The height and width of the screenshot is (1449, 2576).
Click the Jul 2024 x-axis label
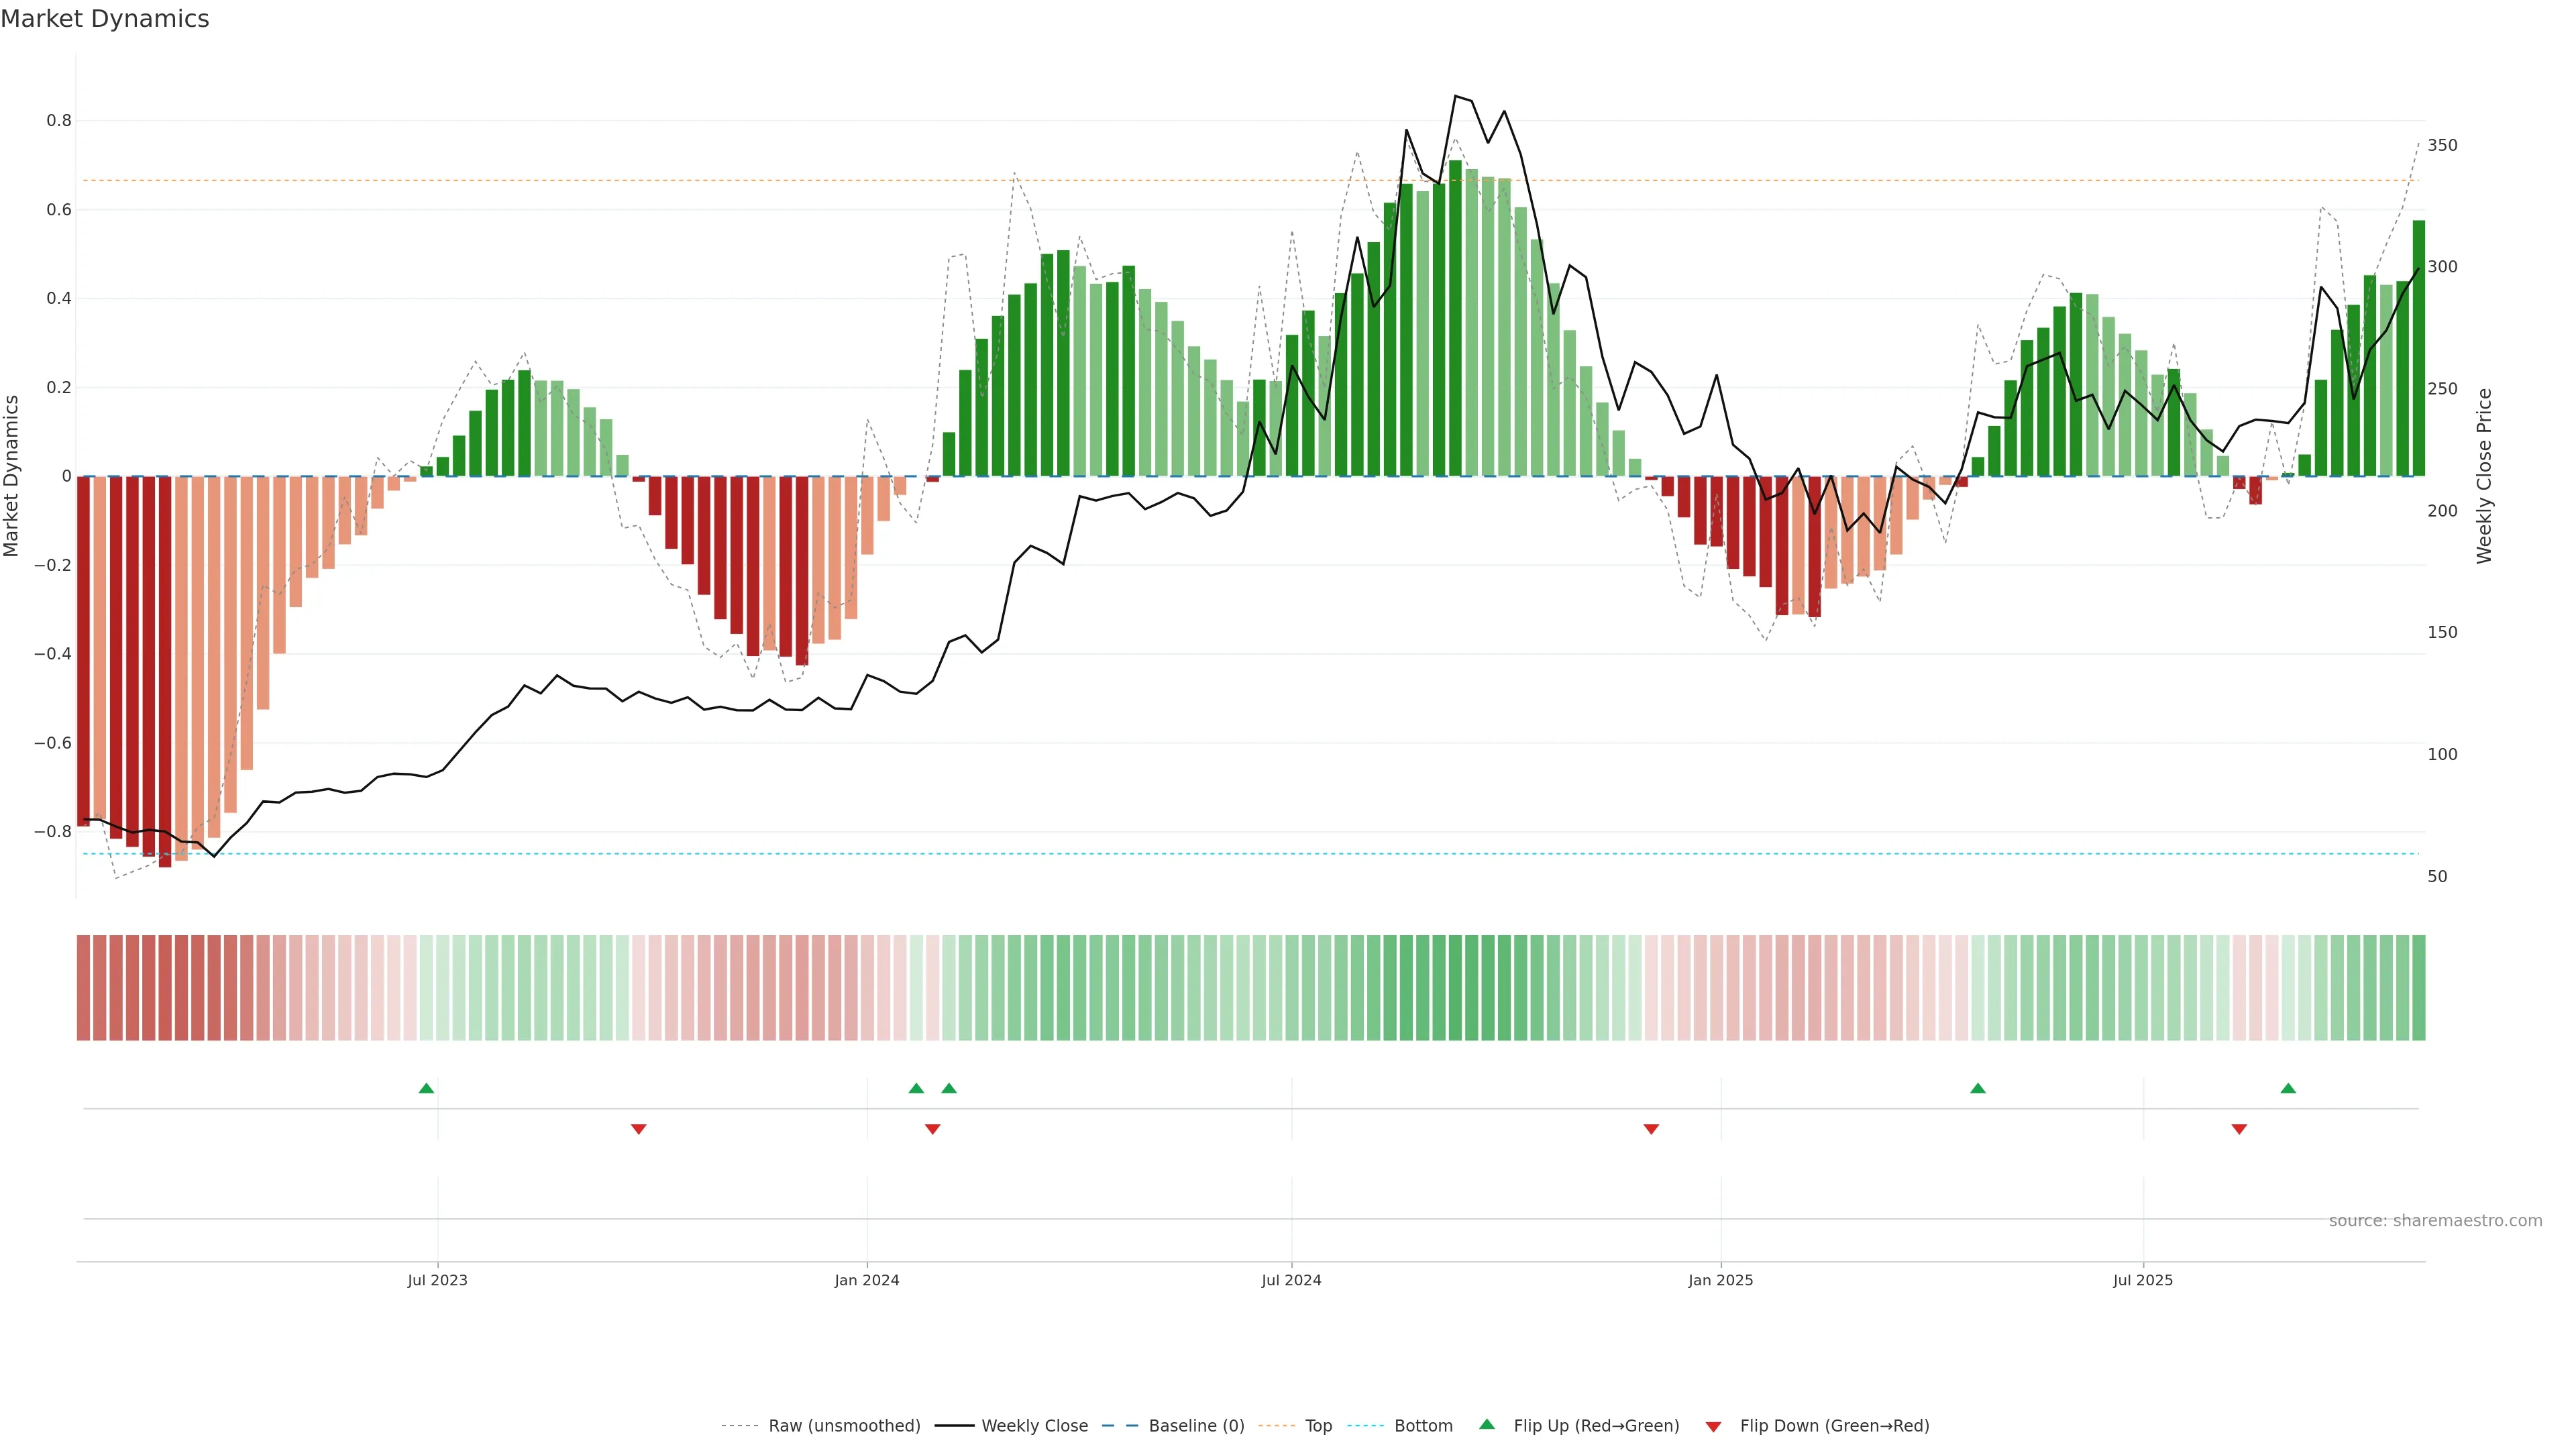tap(1291, 1280)
